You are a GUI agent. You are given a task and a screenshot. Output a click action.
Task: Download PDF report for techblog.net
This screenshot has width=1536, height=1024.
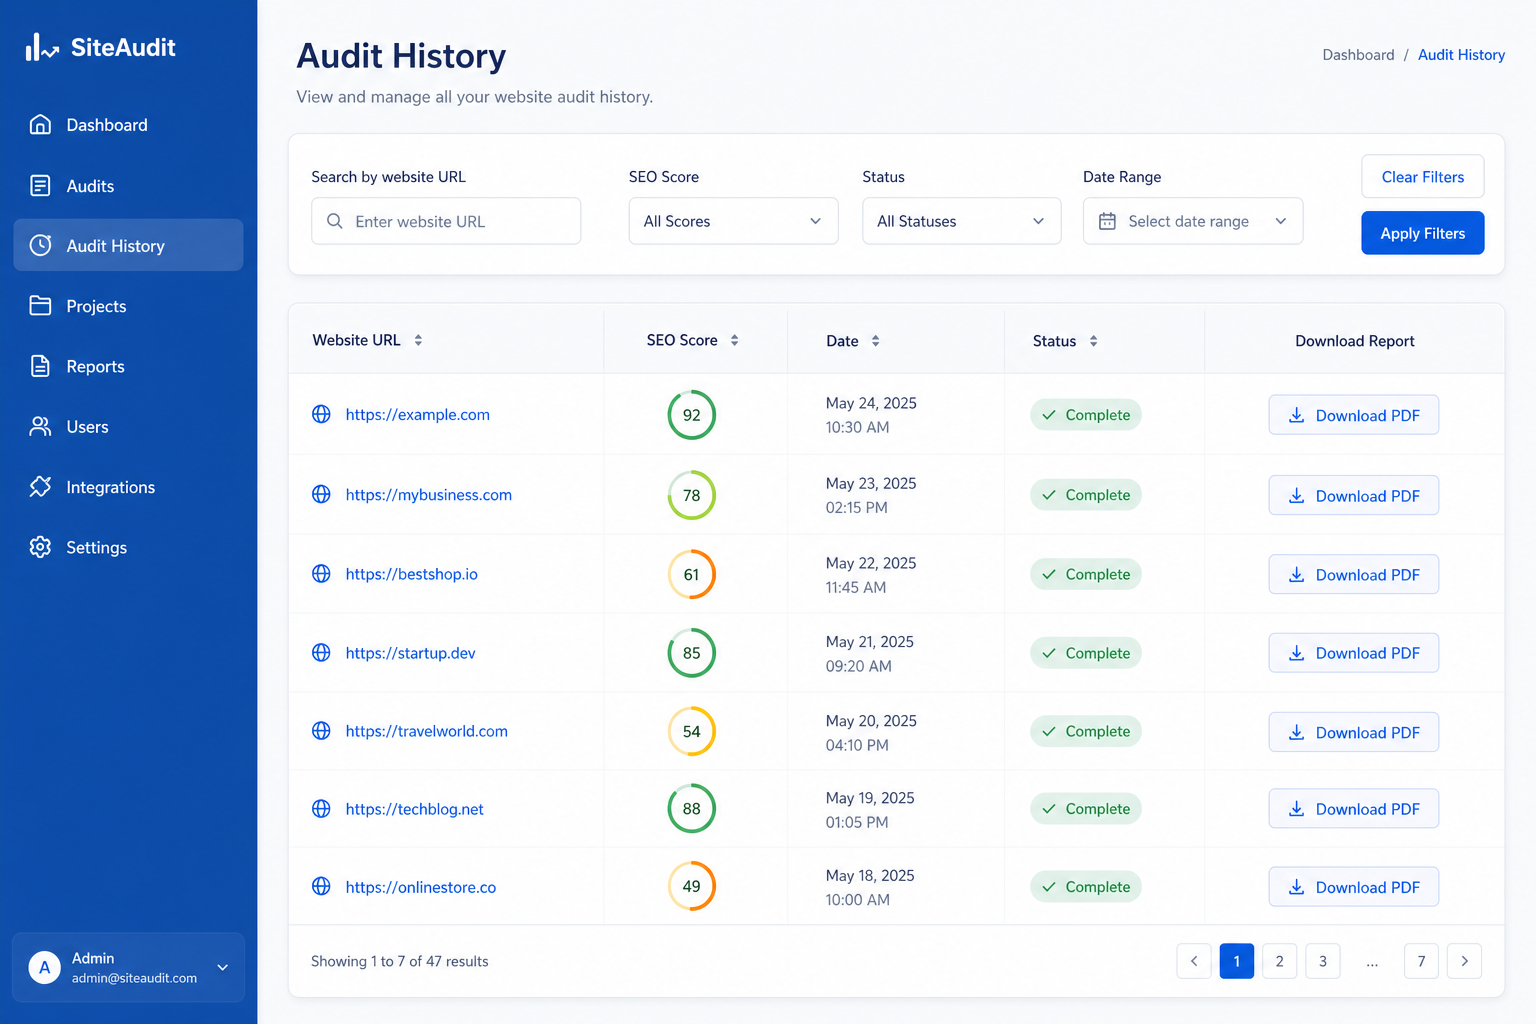[x=1353, y=809]
